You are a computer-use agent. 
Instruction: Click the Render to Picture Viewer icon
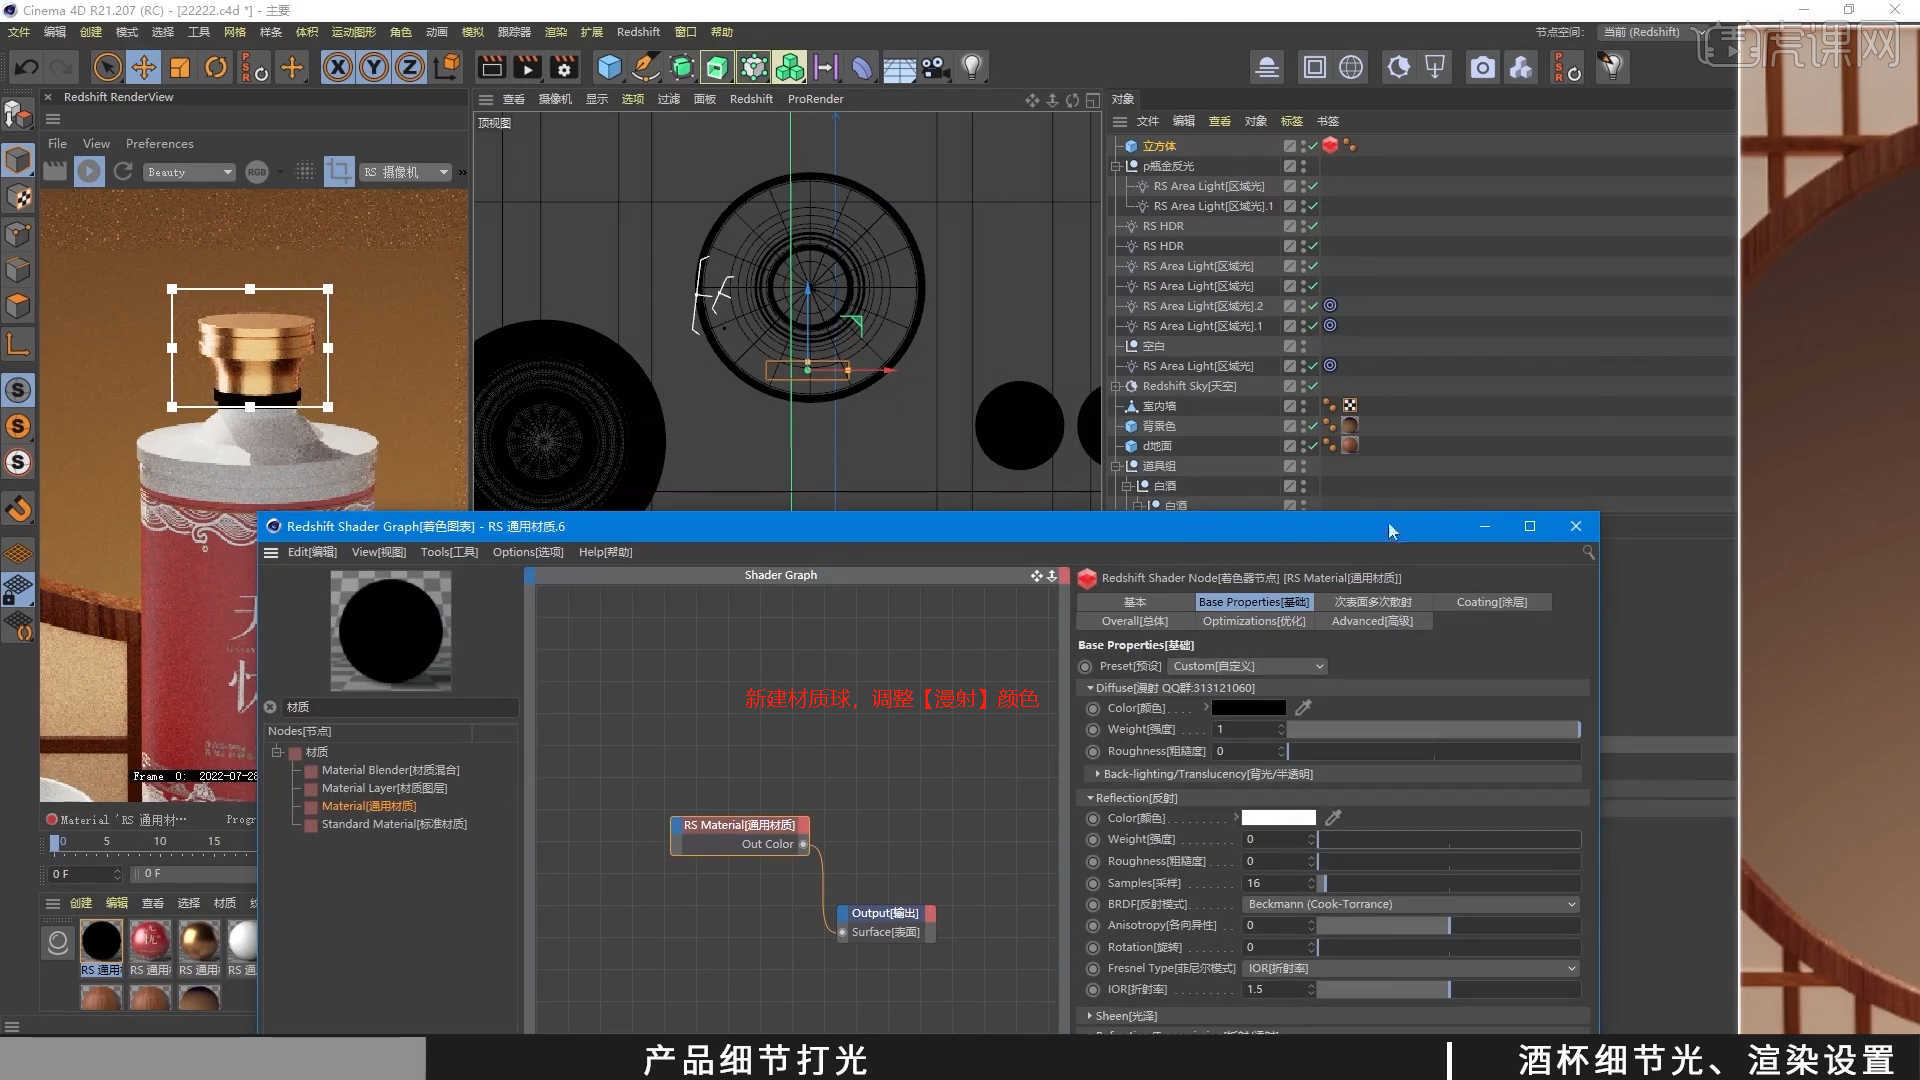click(526, 67)
